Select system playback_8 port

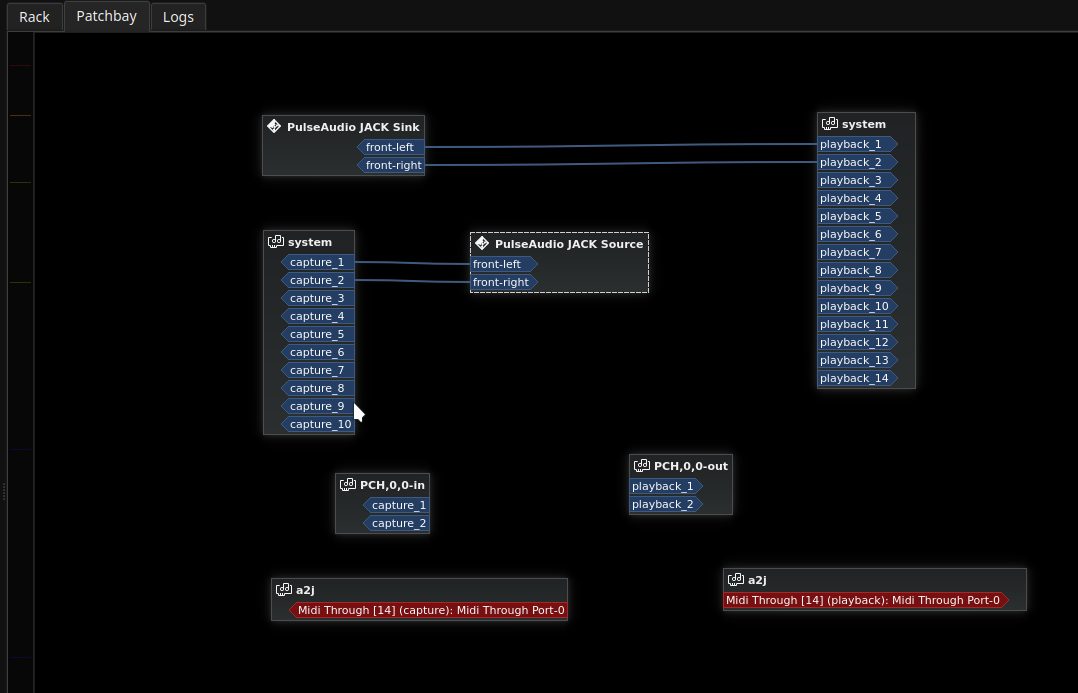857,270
